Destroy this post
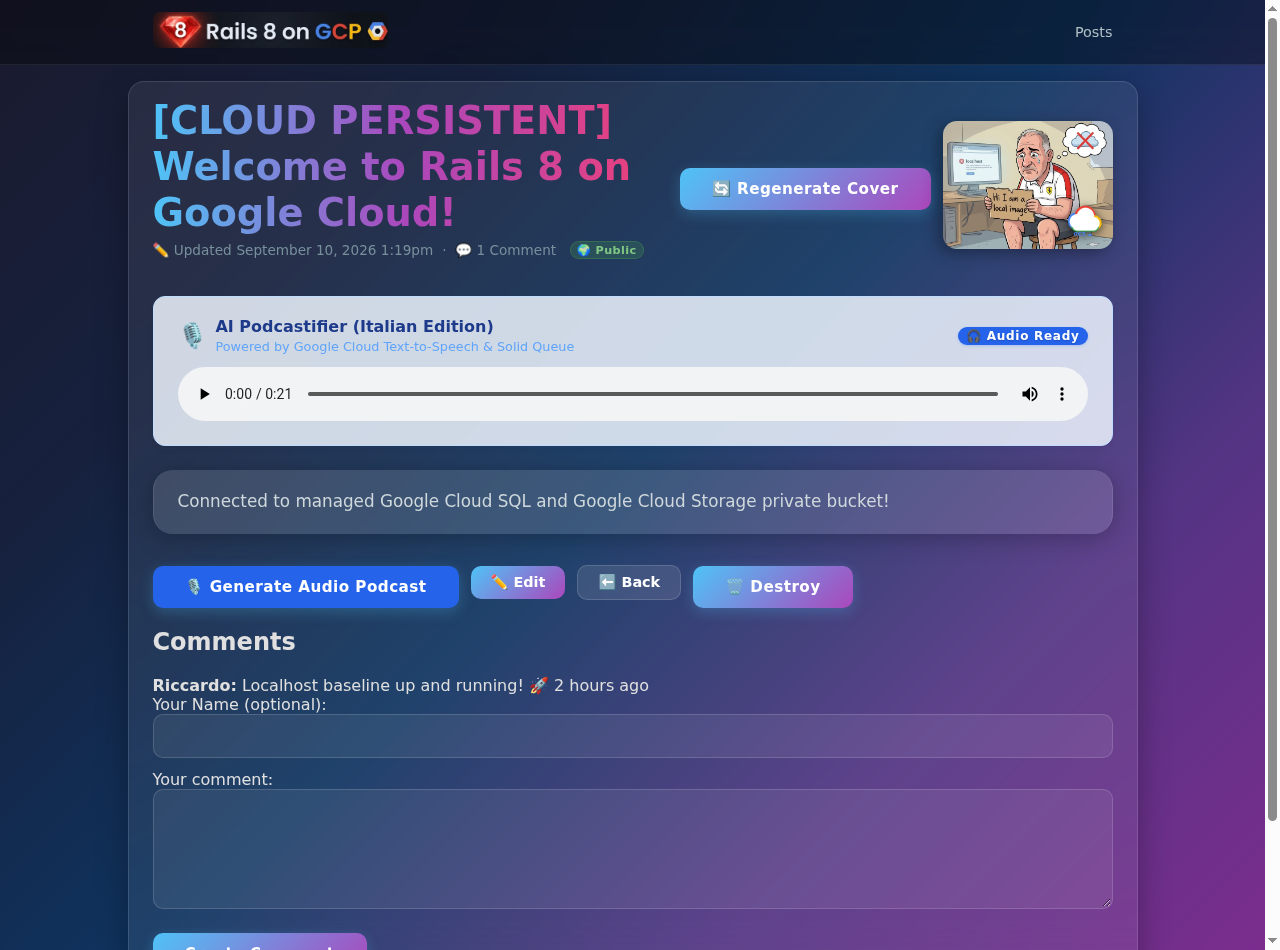 pos(773,587)
